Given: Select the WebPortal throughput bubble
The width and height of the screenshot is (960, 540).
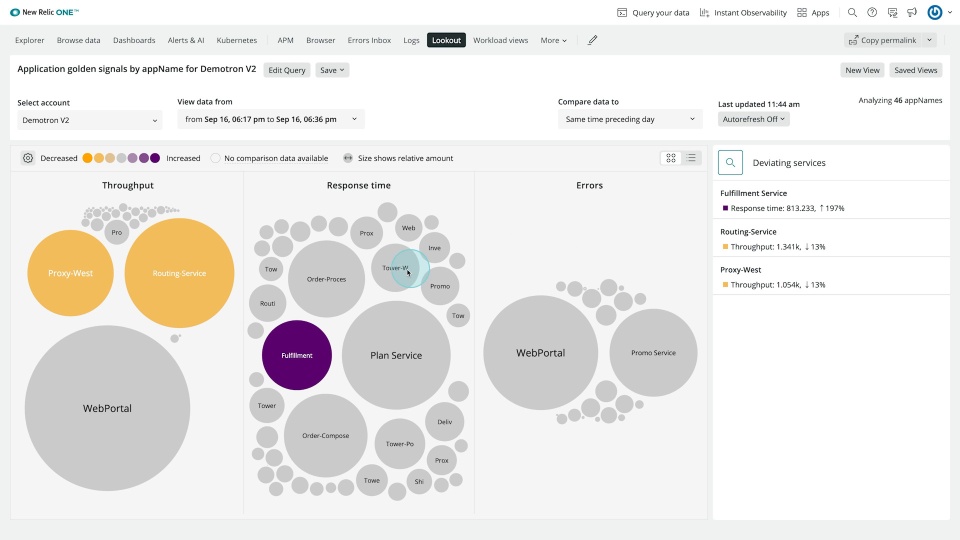Looking at the screenshot, I should point(107,408).
